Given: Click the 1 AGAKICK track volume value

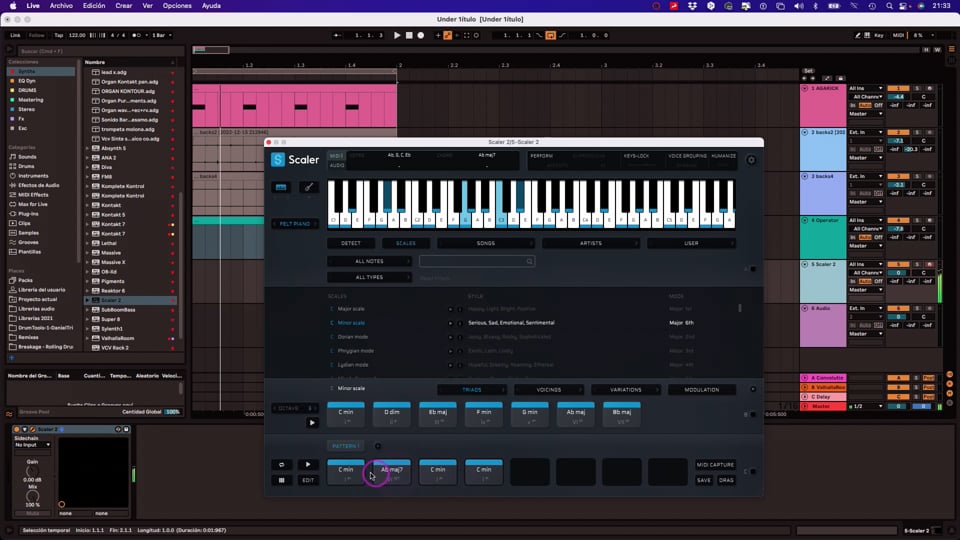Looking at the screenshot, I should pos(898,97).
